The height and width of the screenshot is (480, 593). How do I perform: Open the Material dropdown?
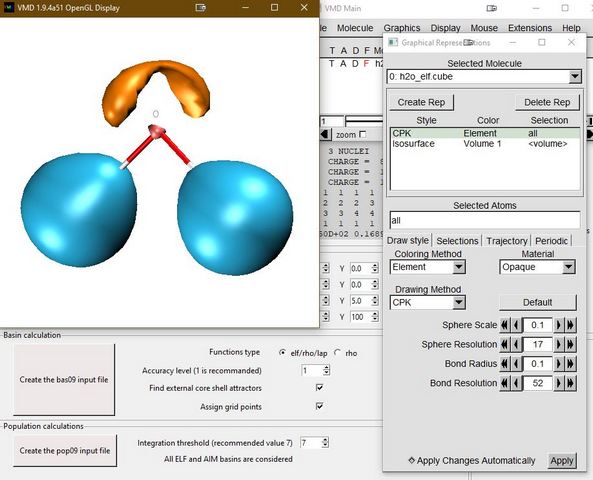point(568,267)
